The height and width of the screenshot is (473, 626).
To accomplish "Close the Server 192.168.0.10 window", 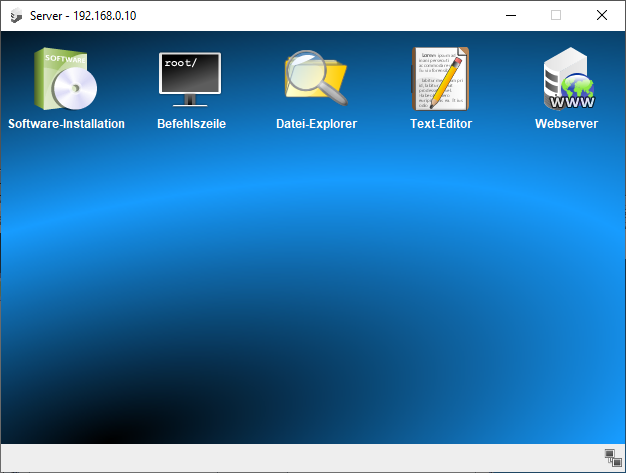I will [x=602, y=16].
